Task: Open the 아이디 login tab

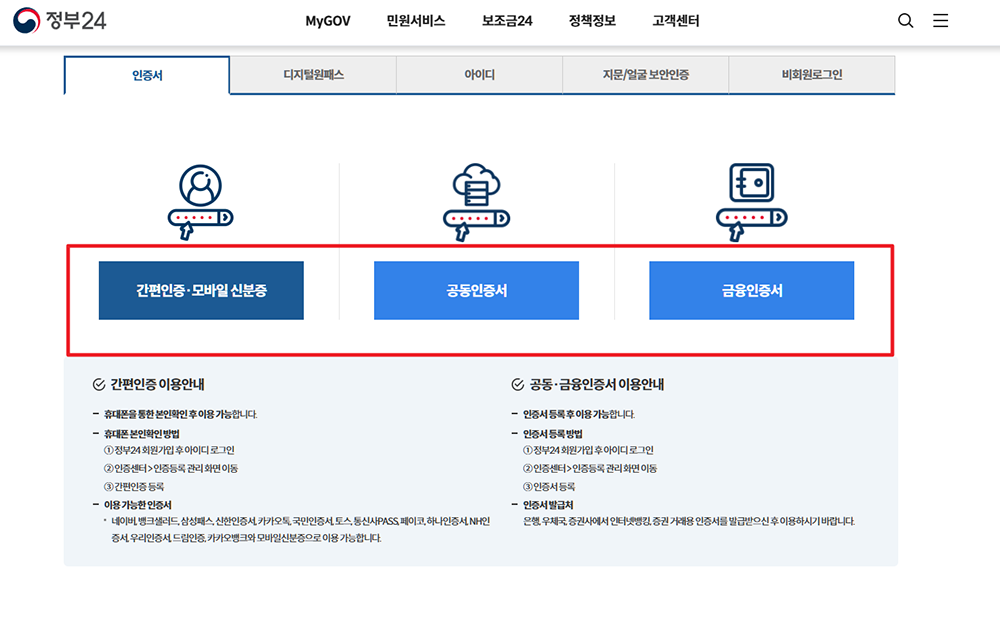Action: click(478, 74)
